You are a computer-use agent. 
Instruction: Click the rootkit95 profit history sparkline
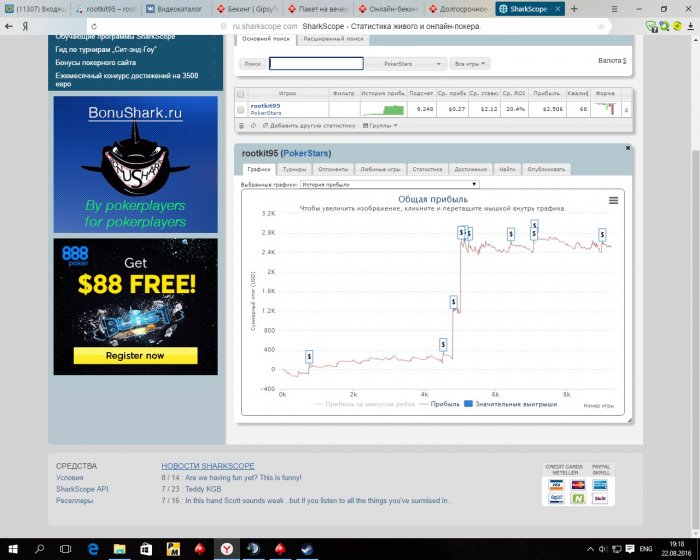[383, 109]
